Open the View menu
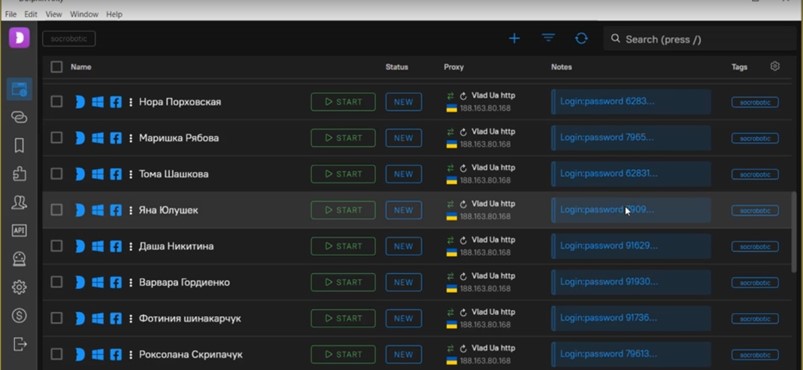 53,14
